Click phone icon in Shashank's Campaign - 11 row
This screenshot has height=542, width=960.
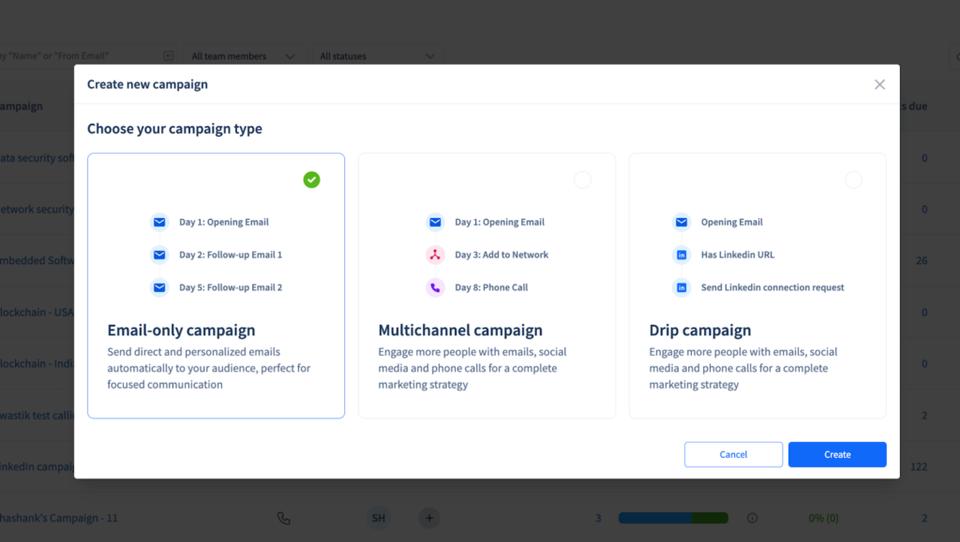pos(283,518)
